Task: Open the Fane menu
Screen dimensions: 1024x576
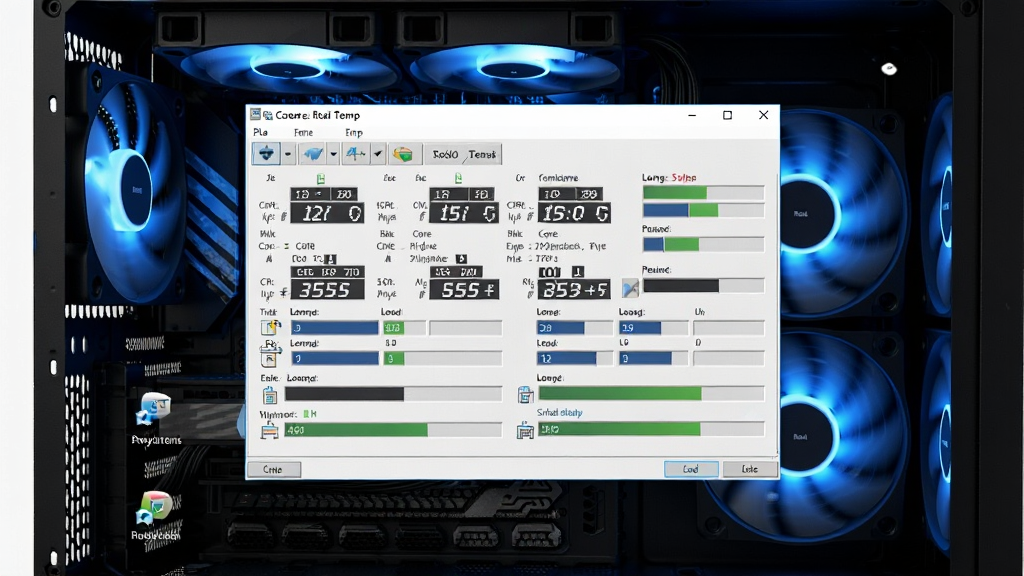Action: click(x=303, y=132)
